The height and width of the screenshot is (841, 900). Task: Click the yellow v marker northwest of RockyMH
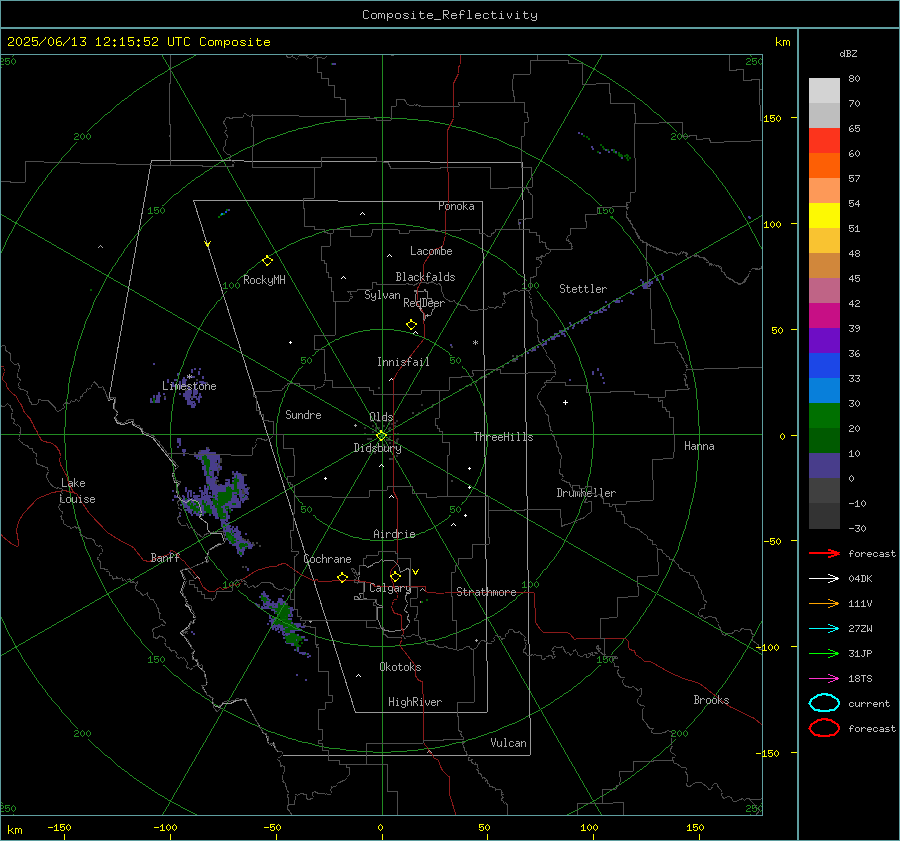tap(208, 244)
